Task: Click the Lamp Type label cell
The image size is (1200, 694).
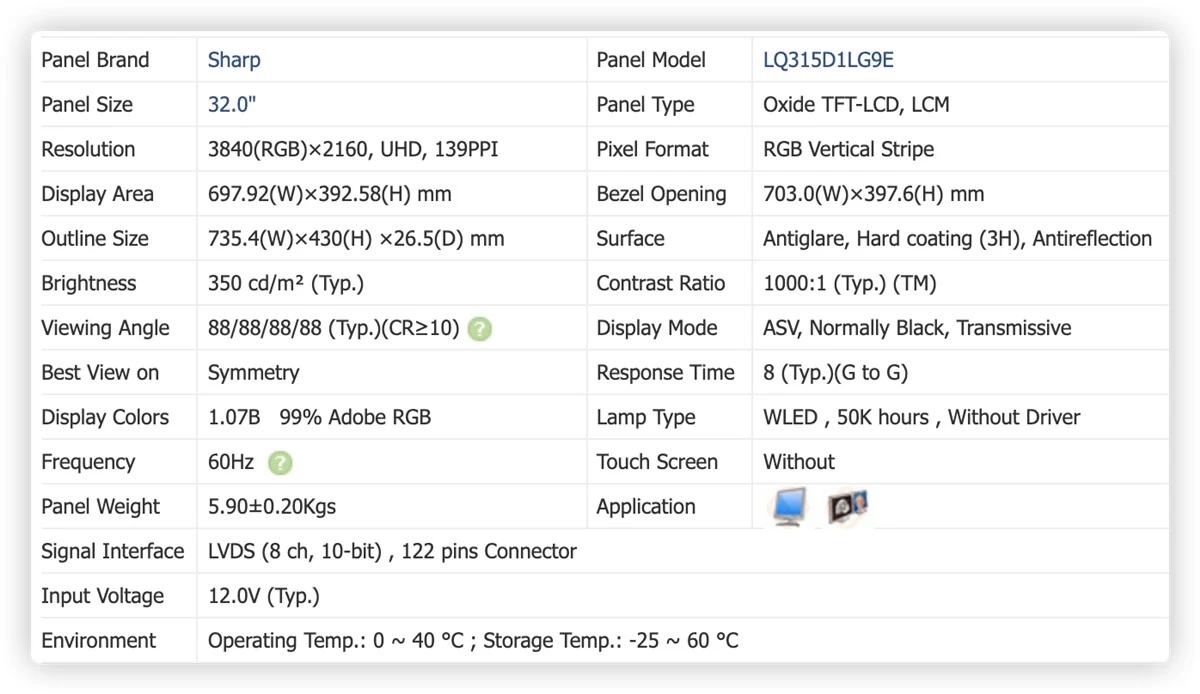Action: [670, 417]
